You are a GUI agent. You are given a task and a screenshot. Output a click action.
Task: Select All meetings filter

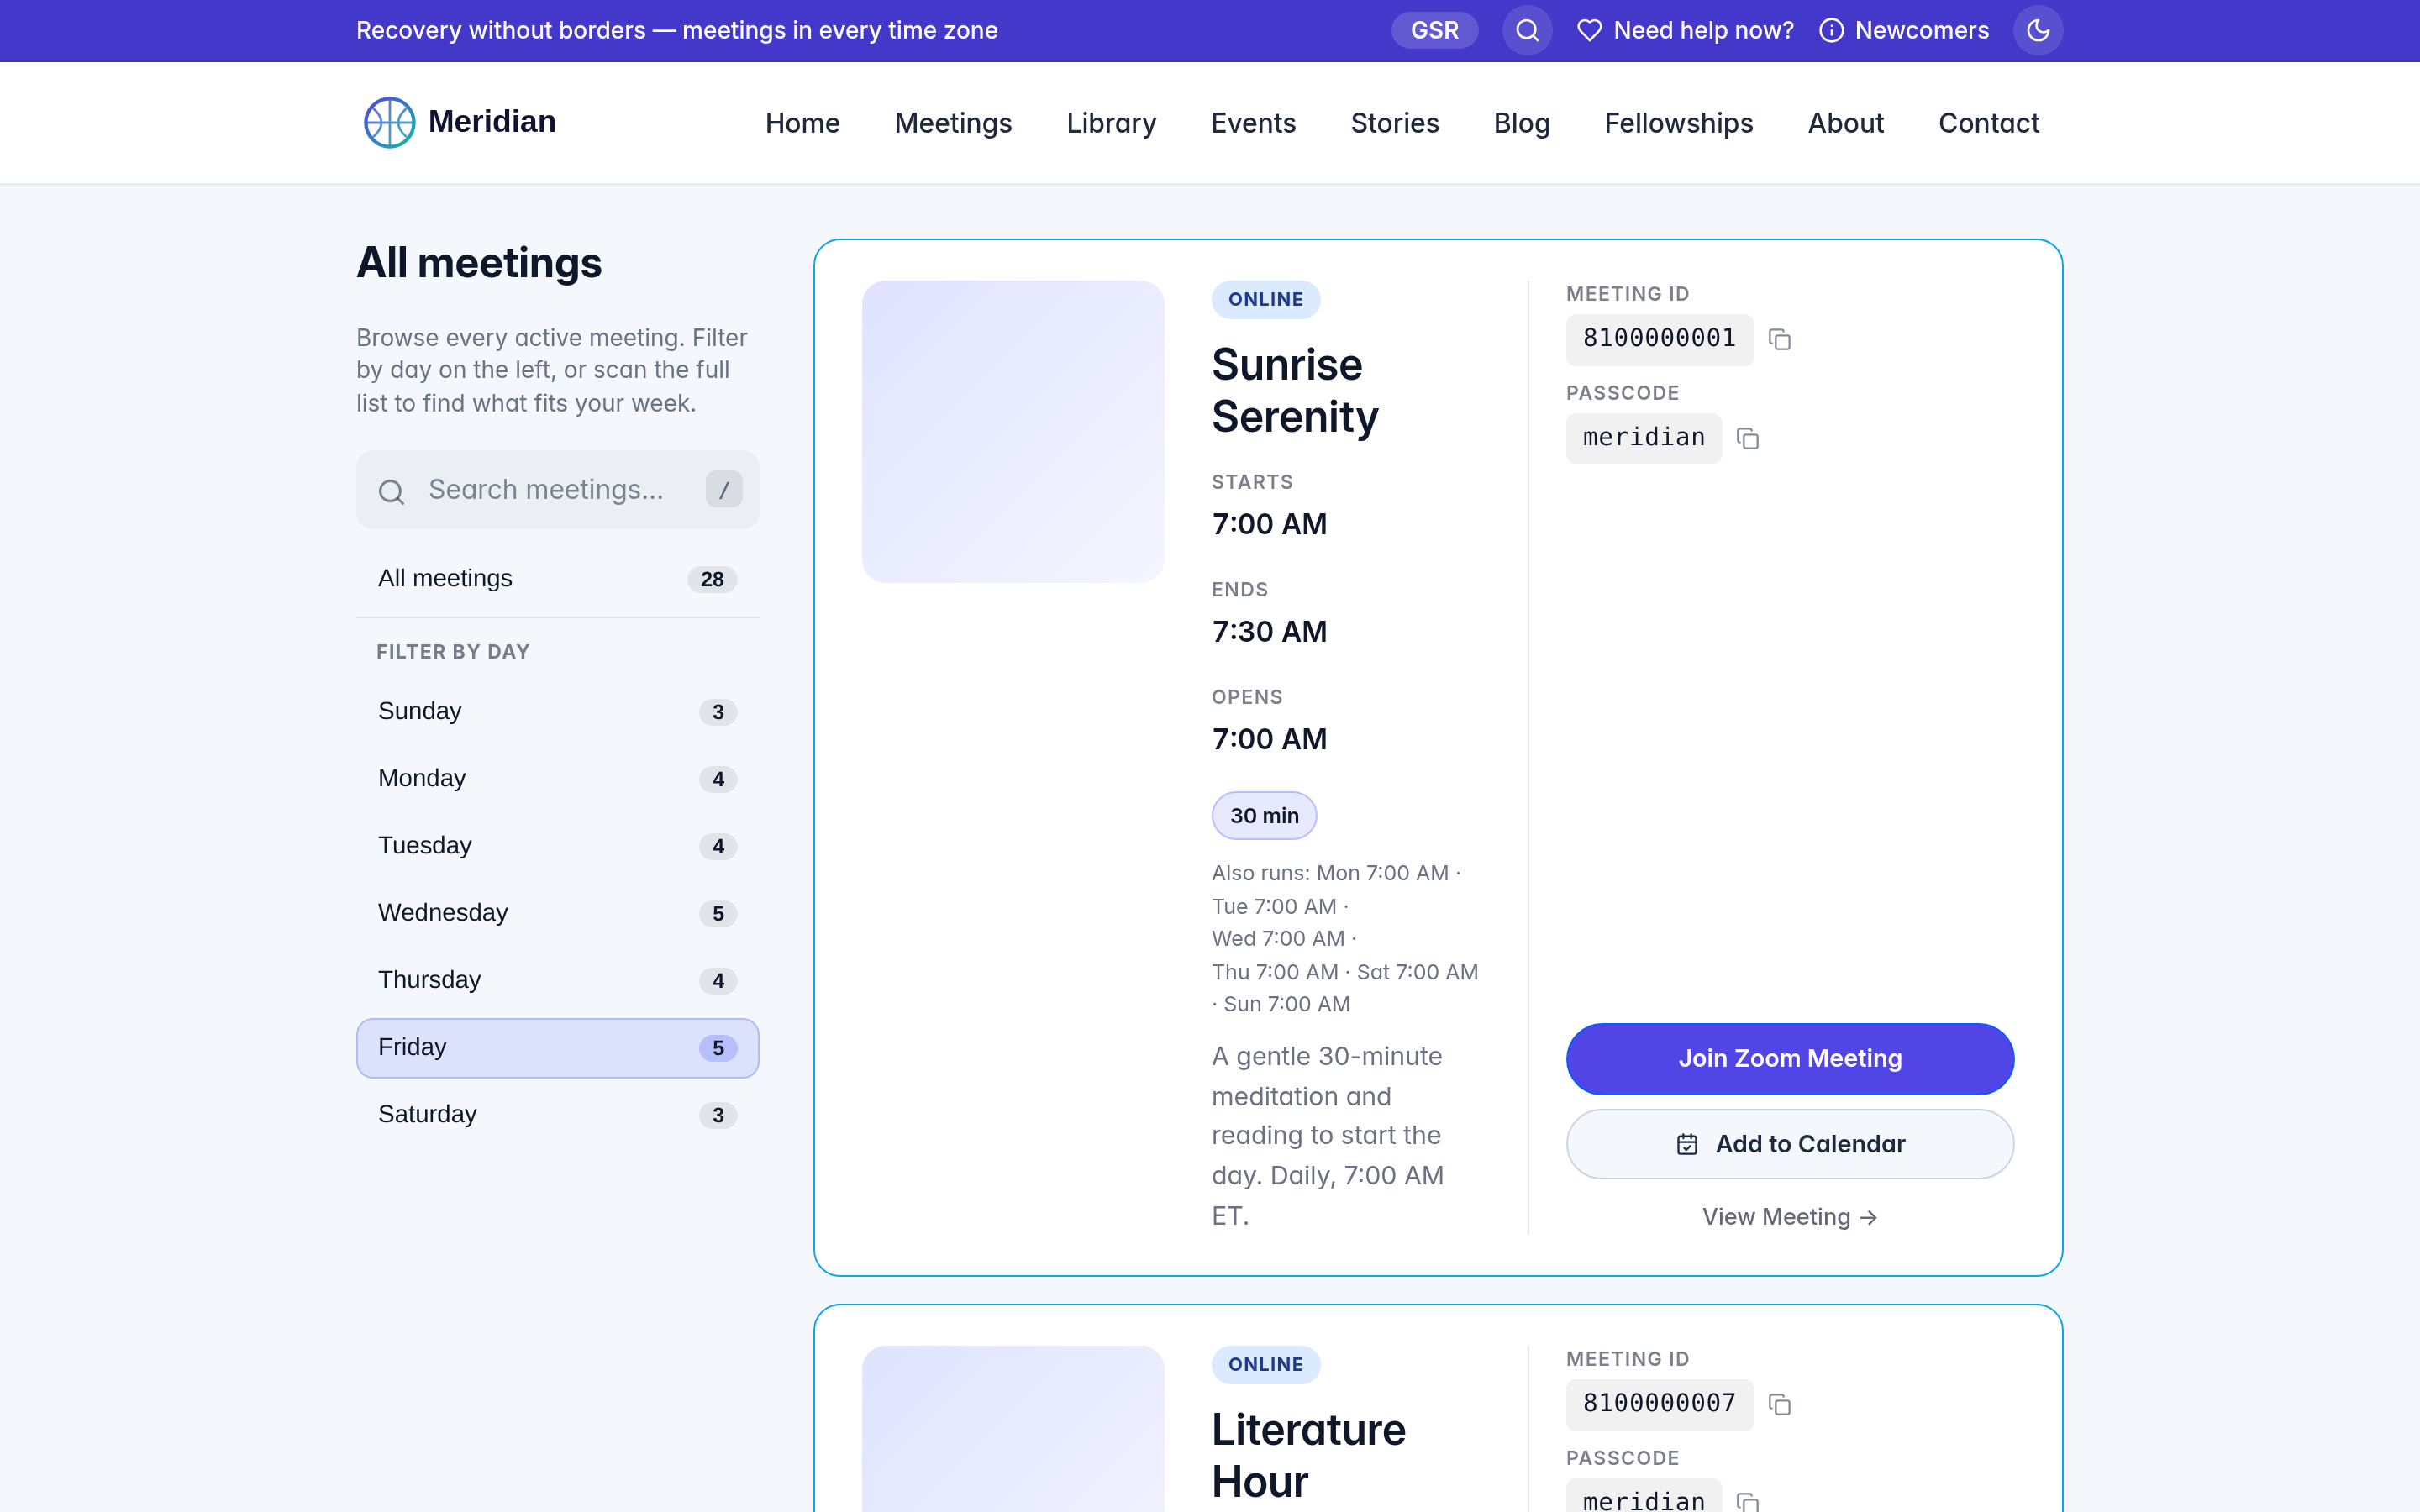click(557, 579)
